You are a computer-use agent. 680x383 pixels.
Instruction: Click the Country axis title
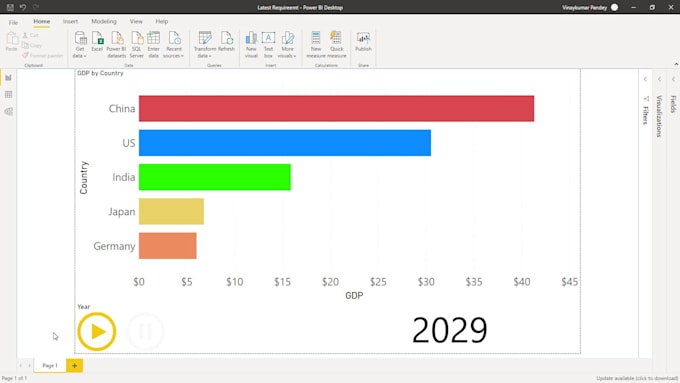[84, 177]
